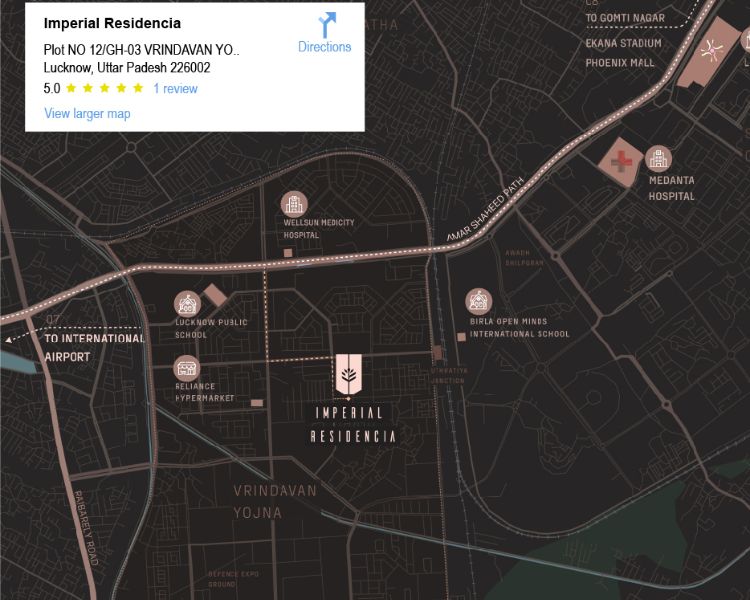Click the Amar Shaheed Path road label
The height and width of the screenshot is (600, 750).
pos(485,209)
